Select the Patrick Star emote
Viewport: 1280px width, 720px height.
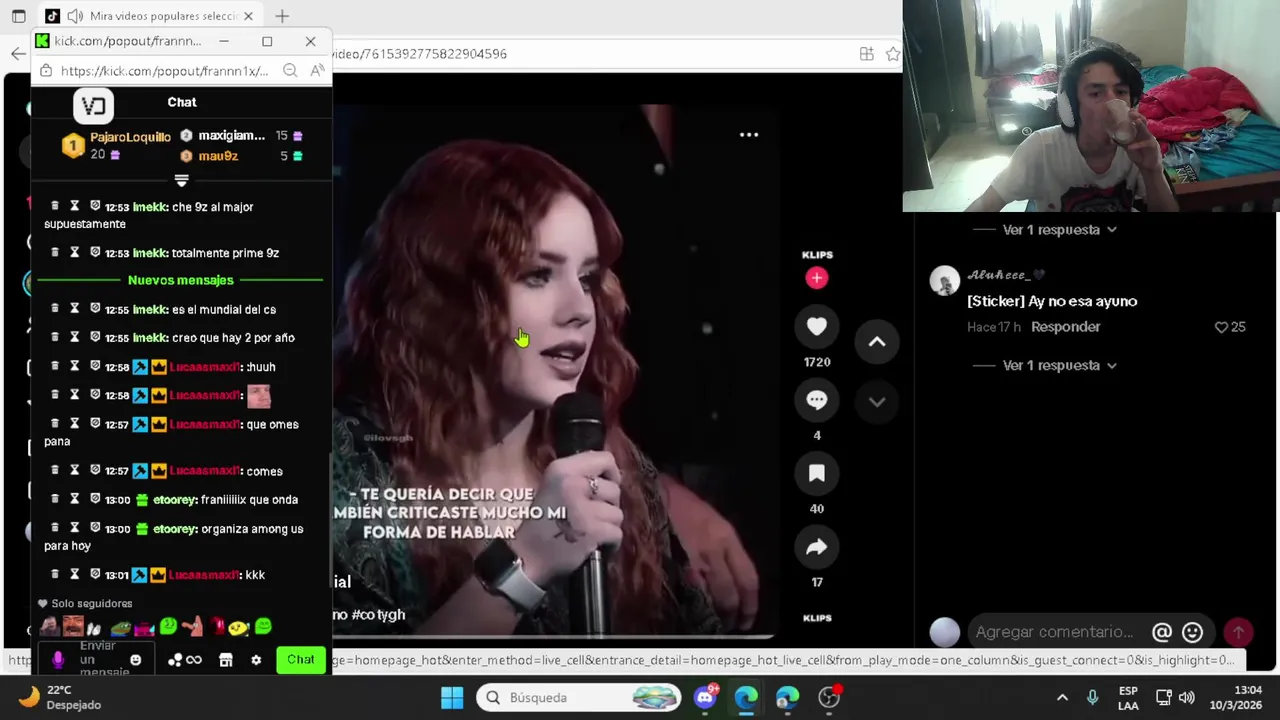coord(191,627)
